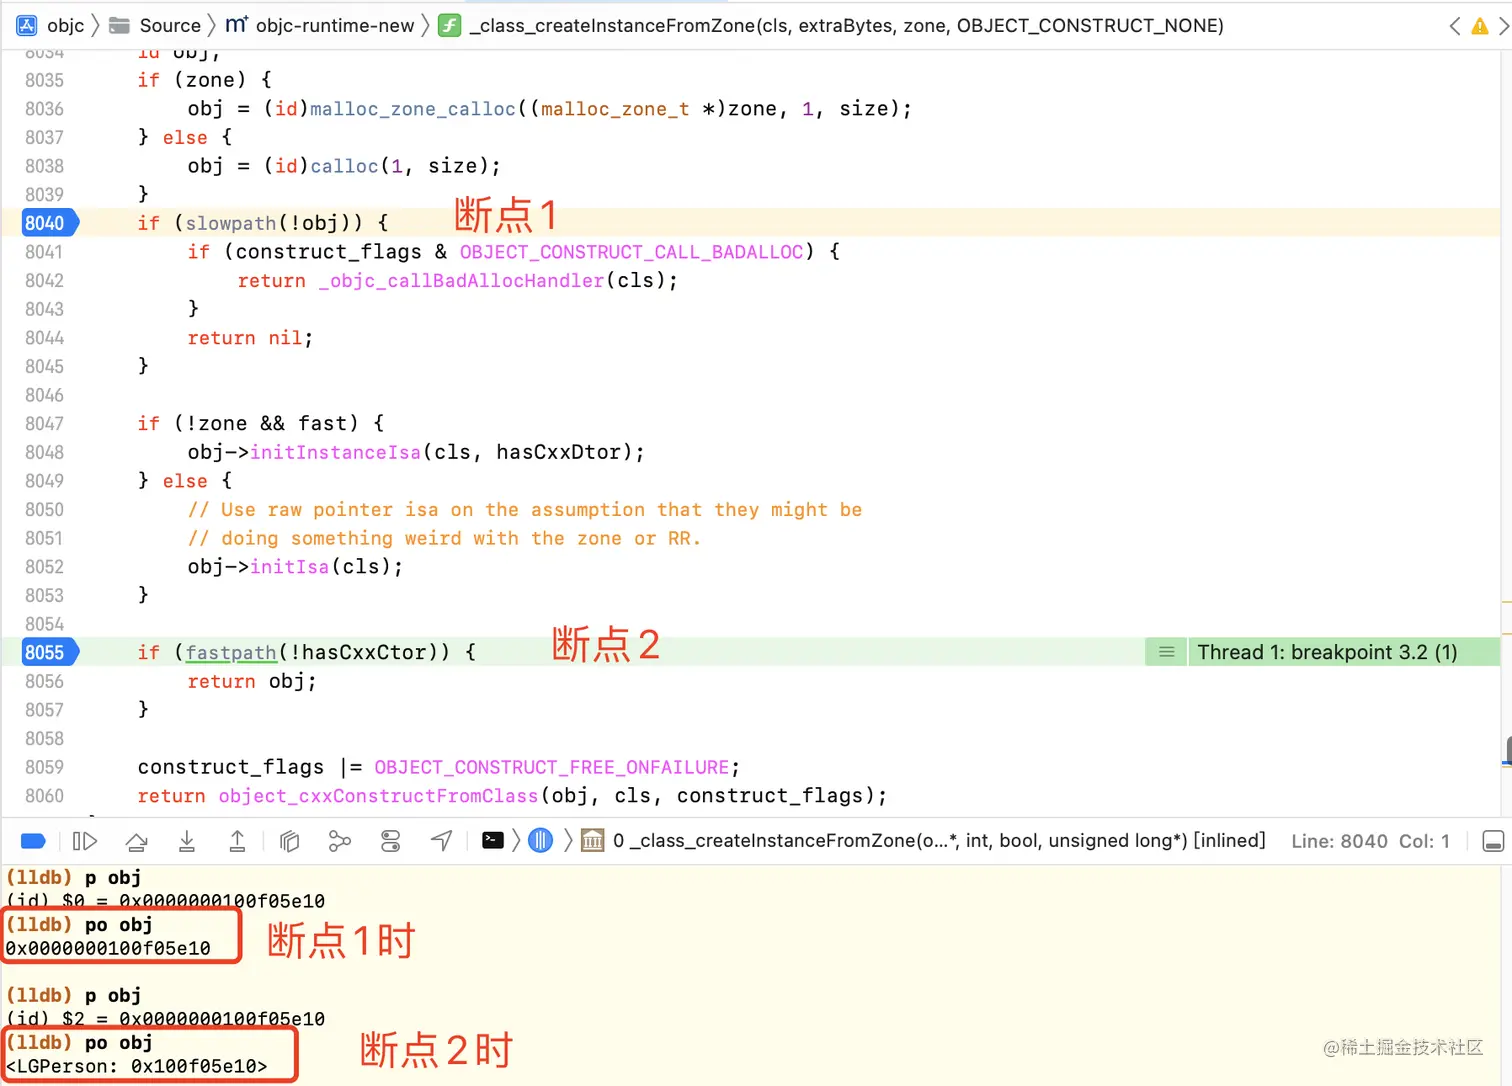Click console line ending $2 = 0x0000000100f05e10
The height and width of the screenshot is (1086, 1512).
click(x=166, y=1019)
